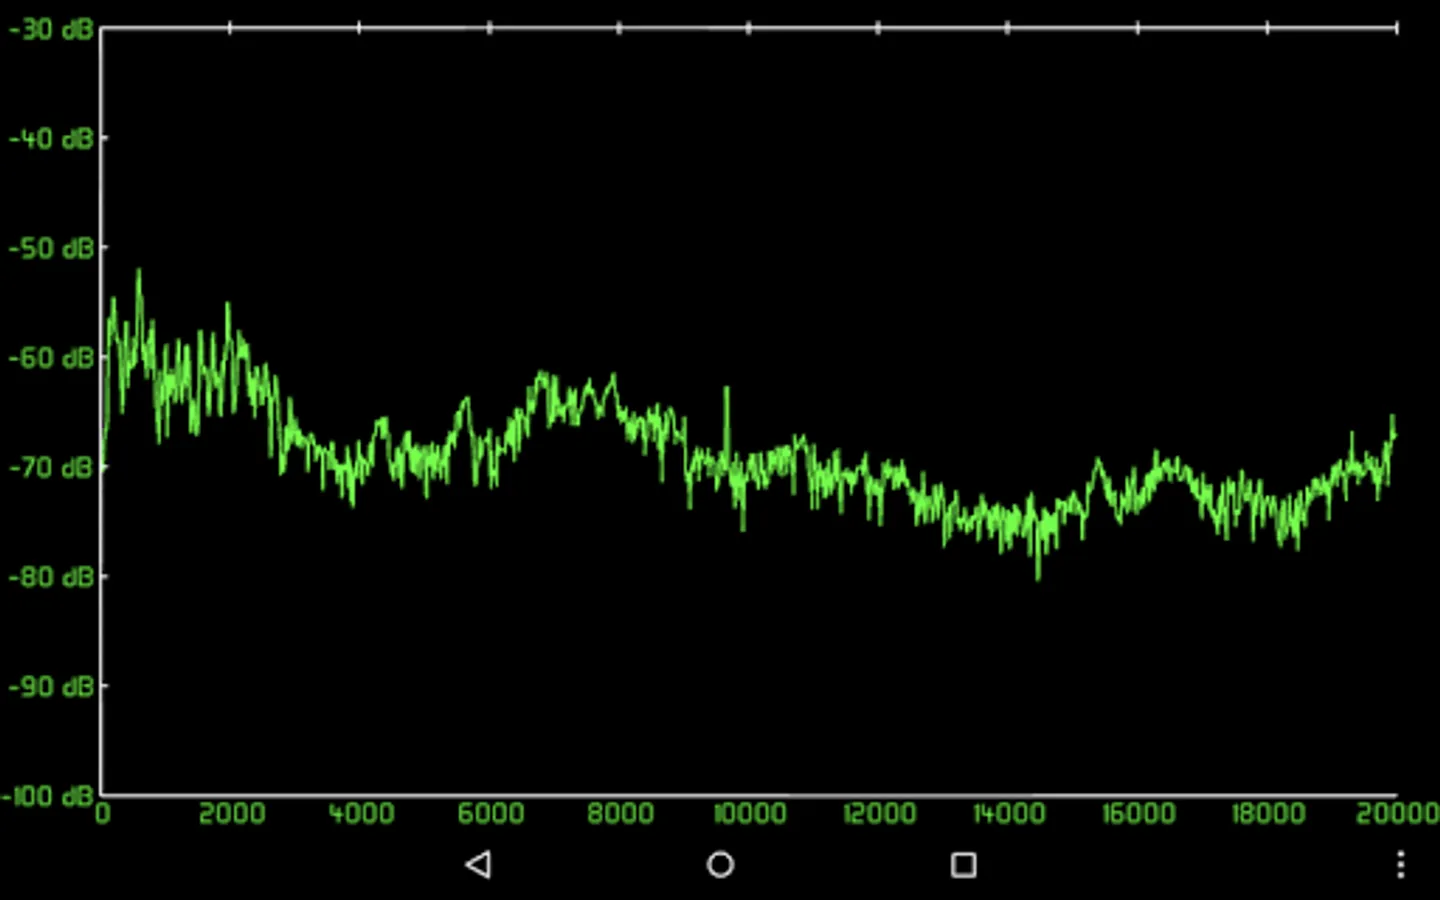Click the 14000 frequency axis label
Image resolution: width=1440 pixels, height=900 pixels.
pos(1009,813)
